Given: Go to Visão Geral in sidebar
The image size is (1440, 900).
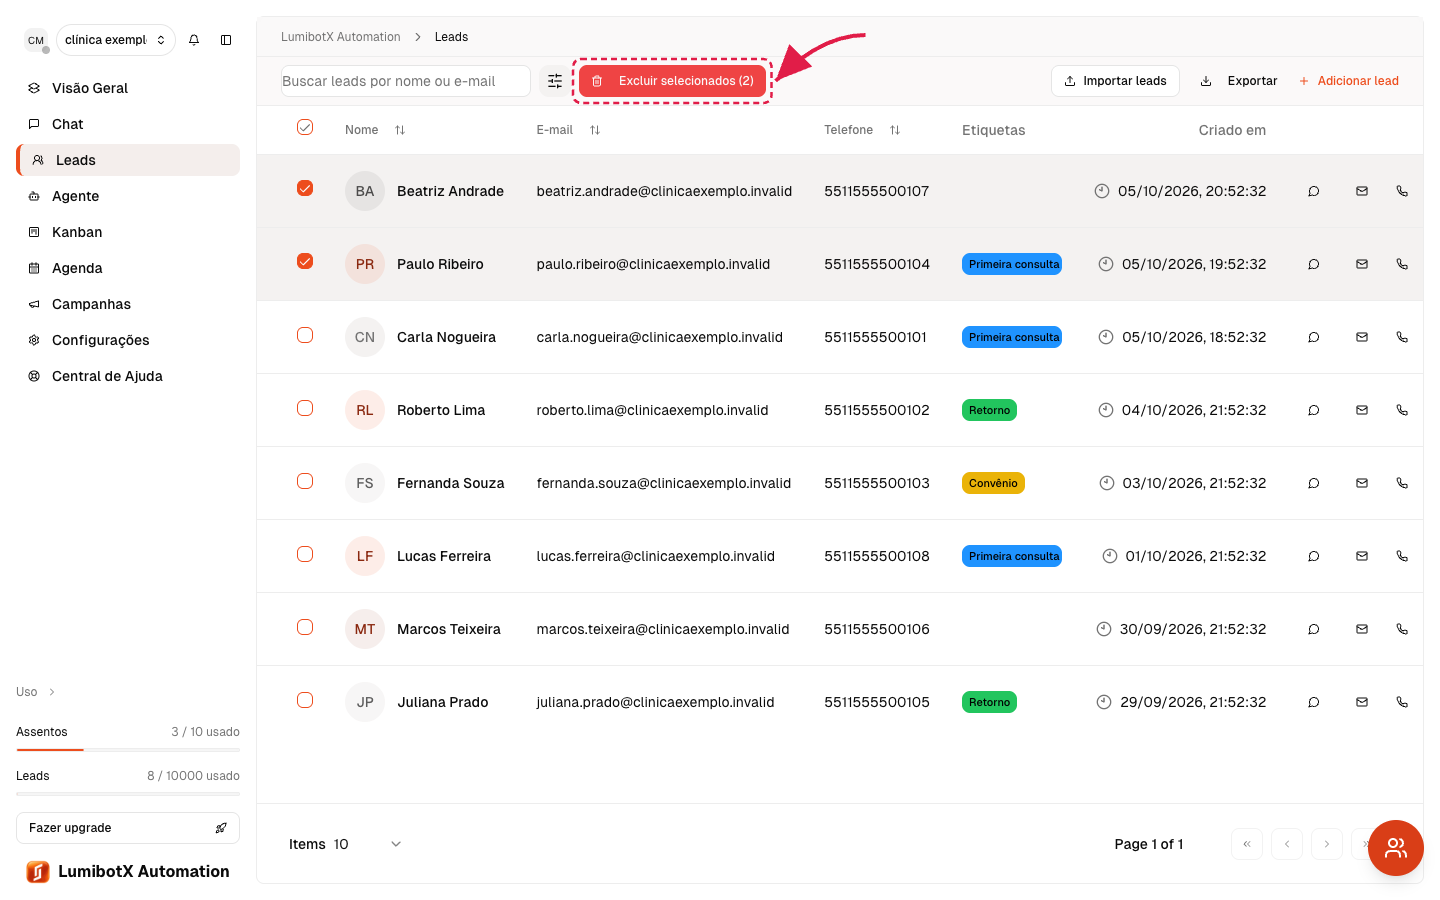Looking at the screenshot, I should [x=128, y=88].
